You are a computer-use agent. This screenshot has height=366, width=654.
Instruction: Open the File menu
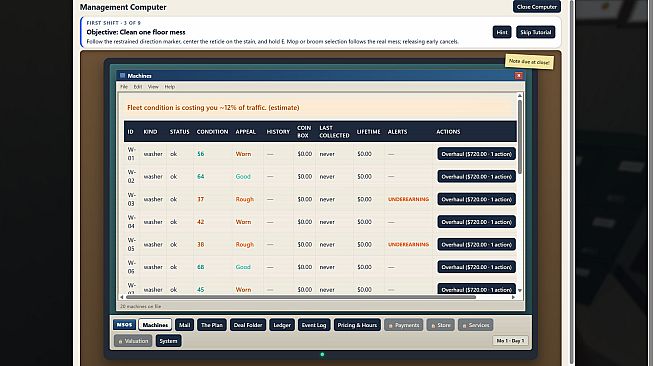(124, 87)
